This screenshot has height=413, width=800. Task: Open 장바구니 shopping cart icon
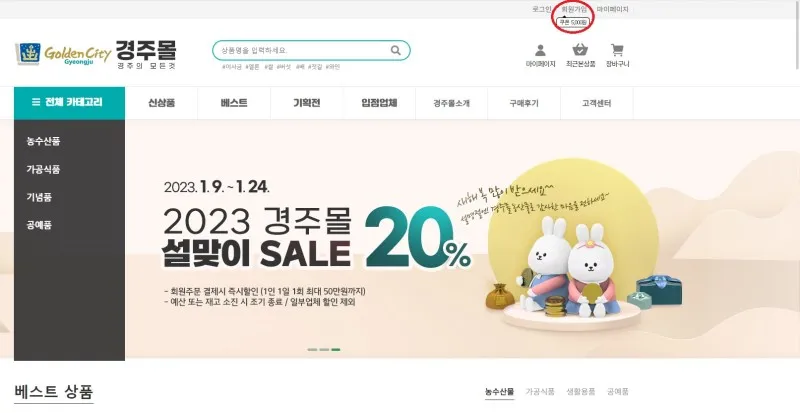[617, 50]
